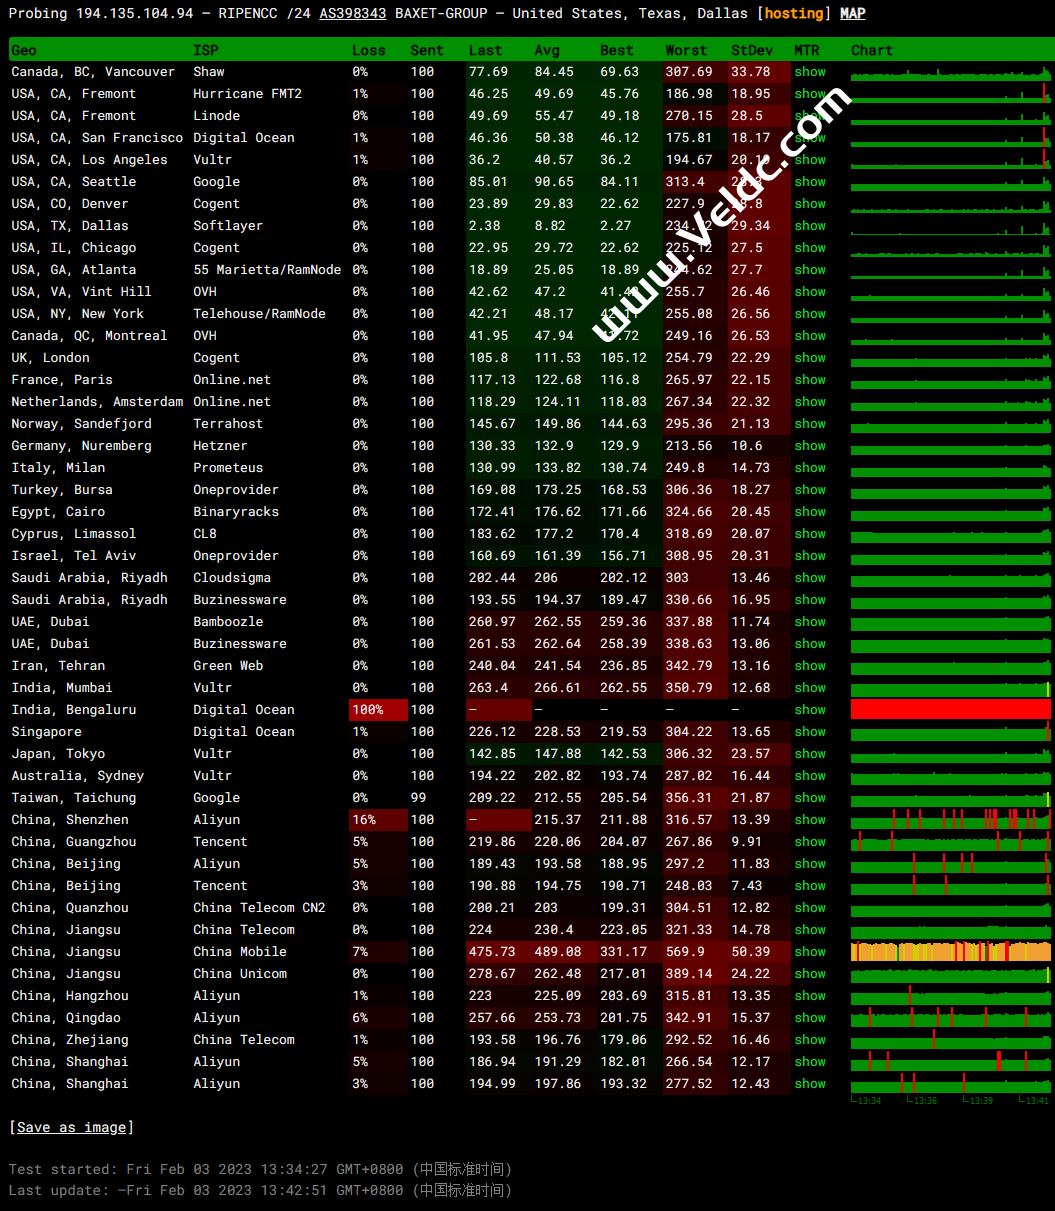Click the 475.73 last latency value
Viewport: 1055px width, 1211px height.
(x=492, y=952)
